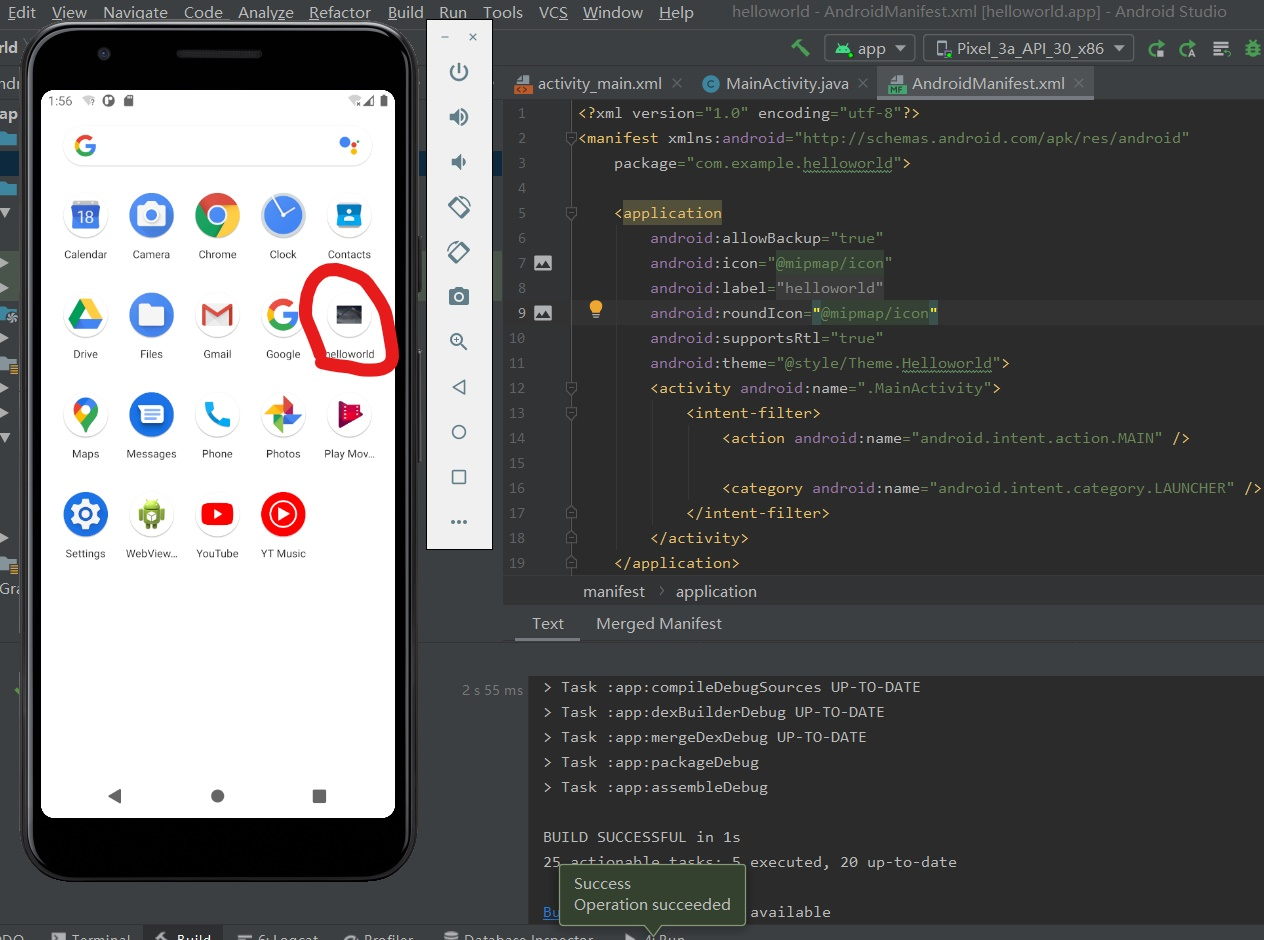Screen dimensions: 1264x940
Task: Open the Calendar app on emulator
Action: point(85,215)
